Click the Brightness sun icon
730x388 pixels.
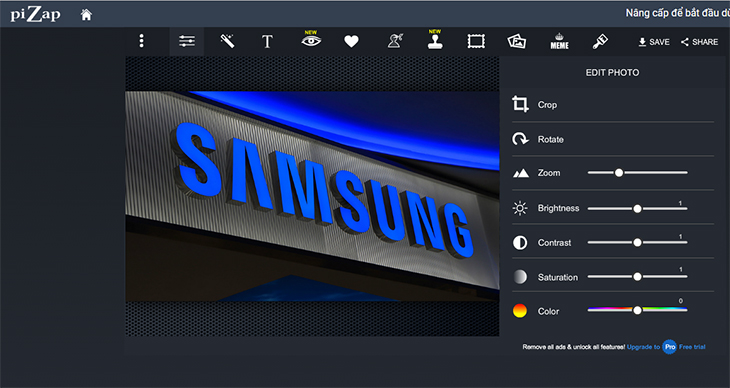coord(520,208)
